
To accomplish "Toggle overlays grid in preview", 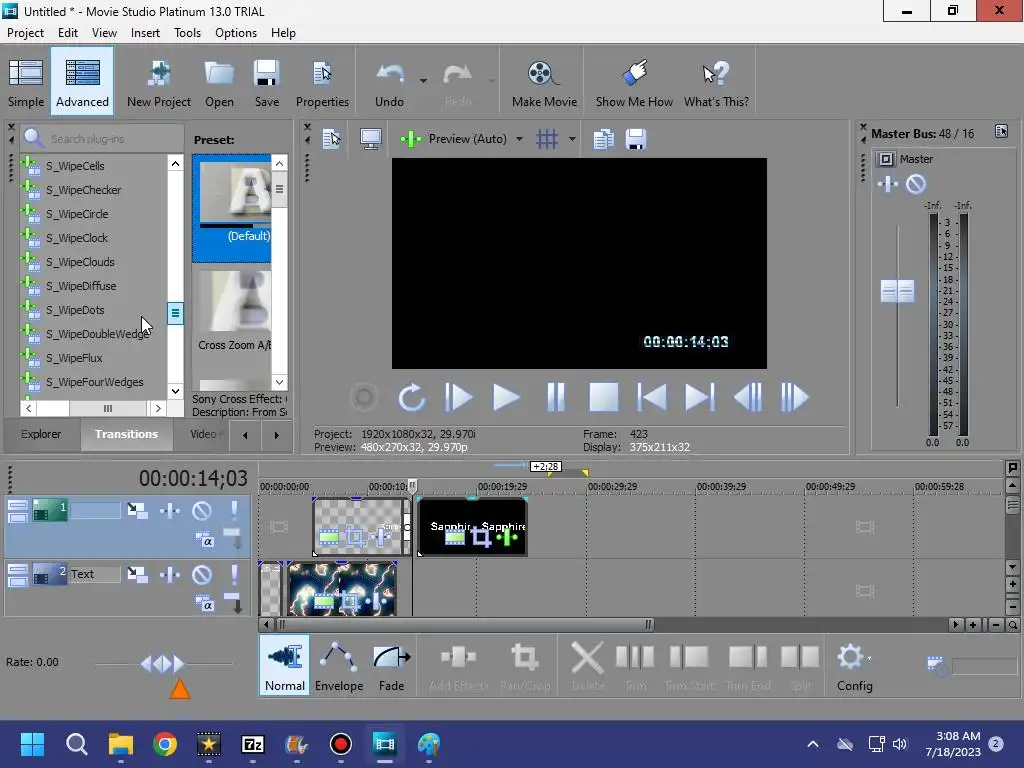I will click(x=547, y=139).
